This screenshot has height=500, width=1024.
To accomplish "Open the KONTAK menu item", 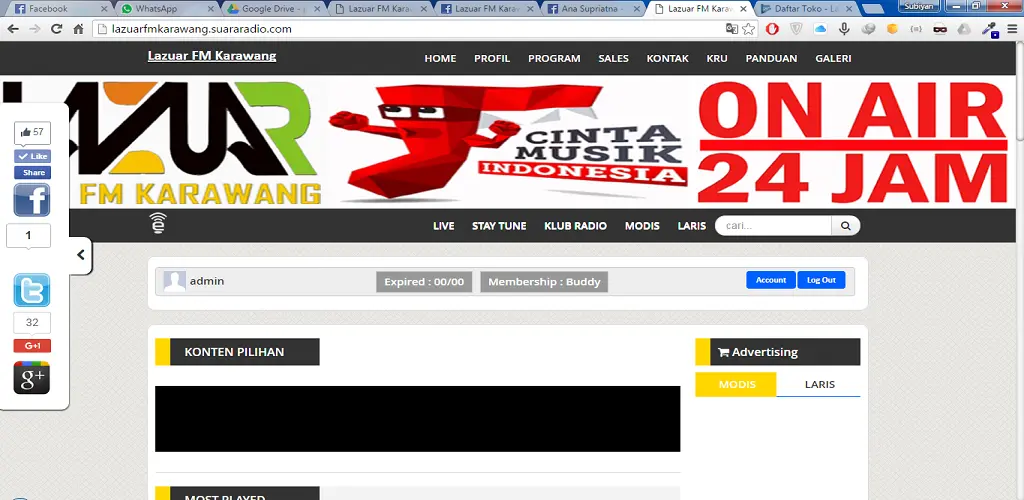I will pyautogui.click(x=667, y=58).
